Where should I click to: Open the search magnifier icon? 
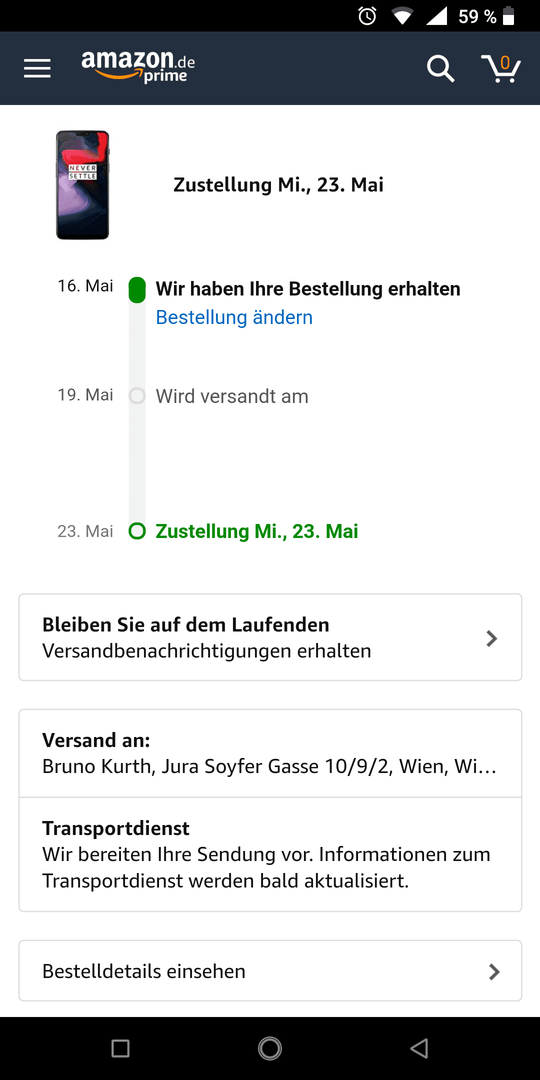point(440,68)
